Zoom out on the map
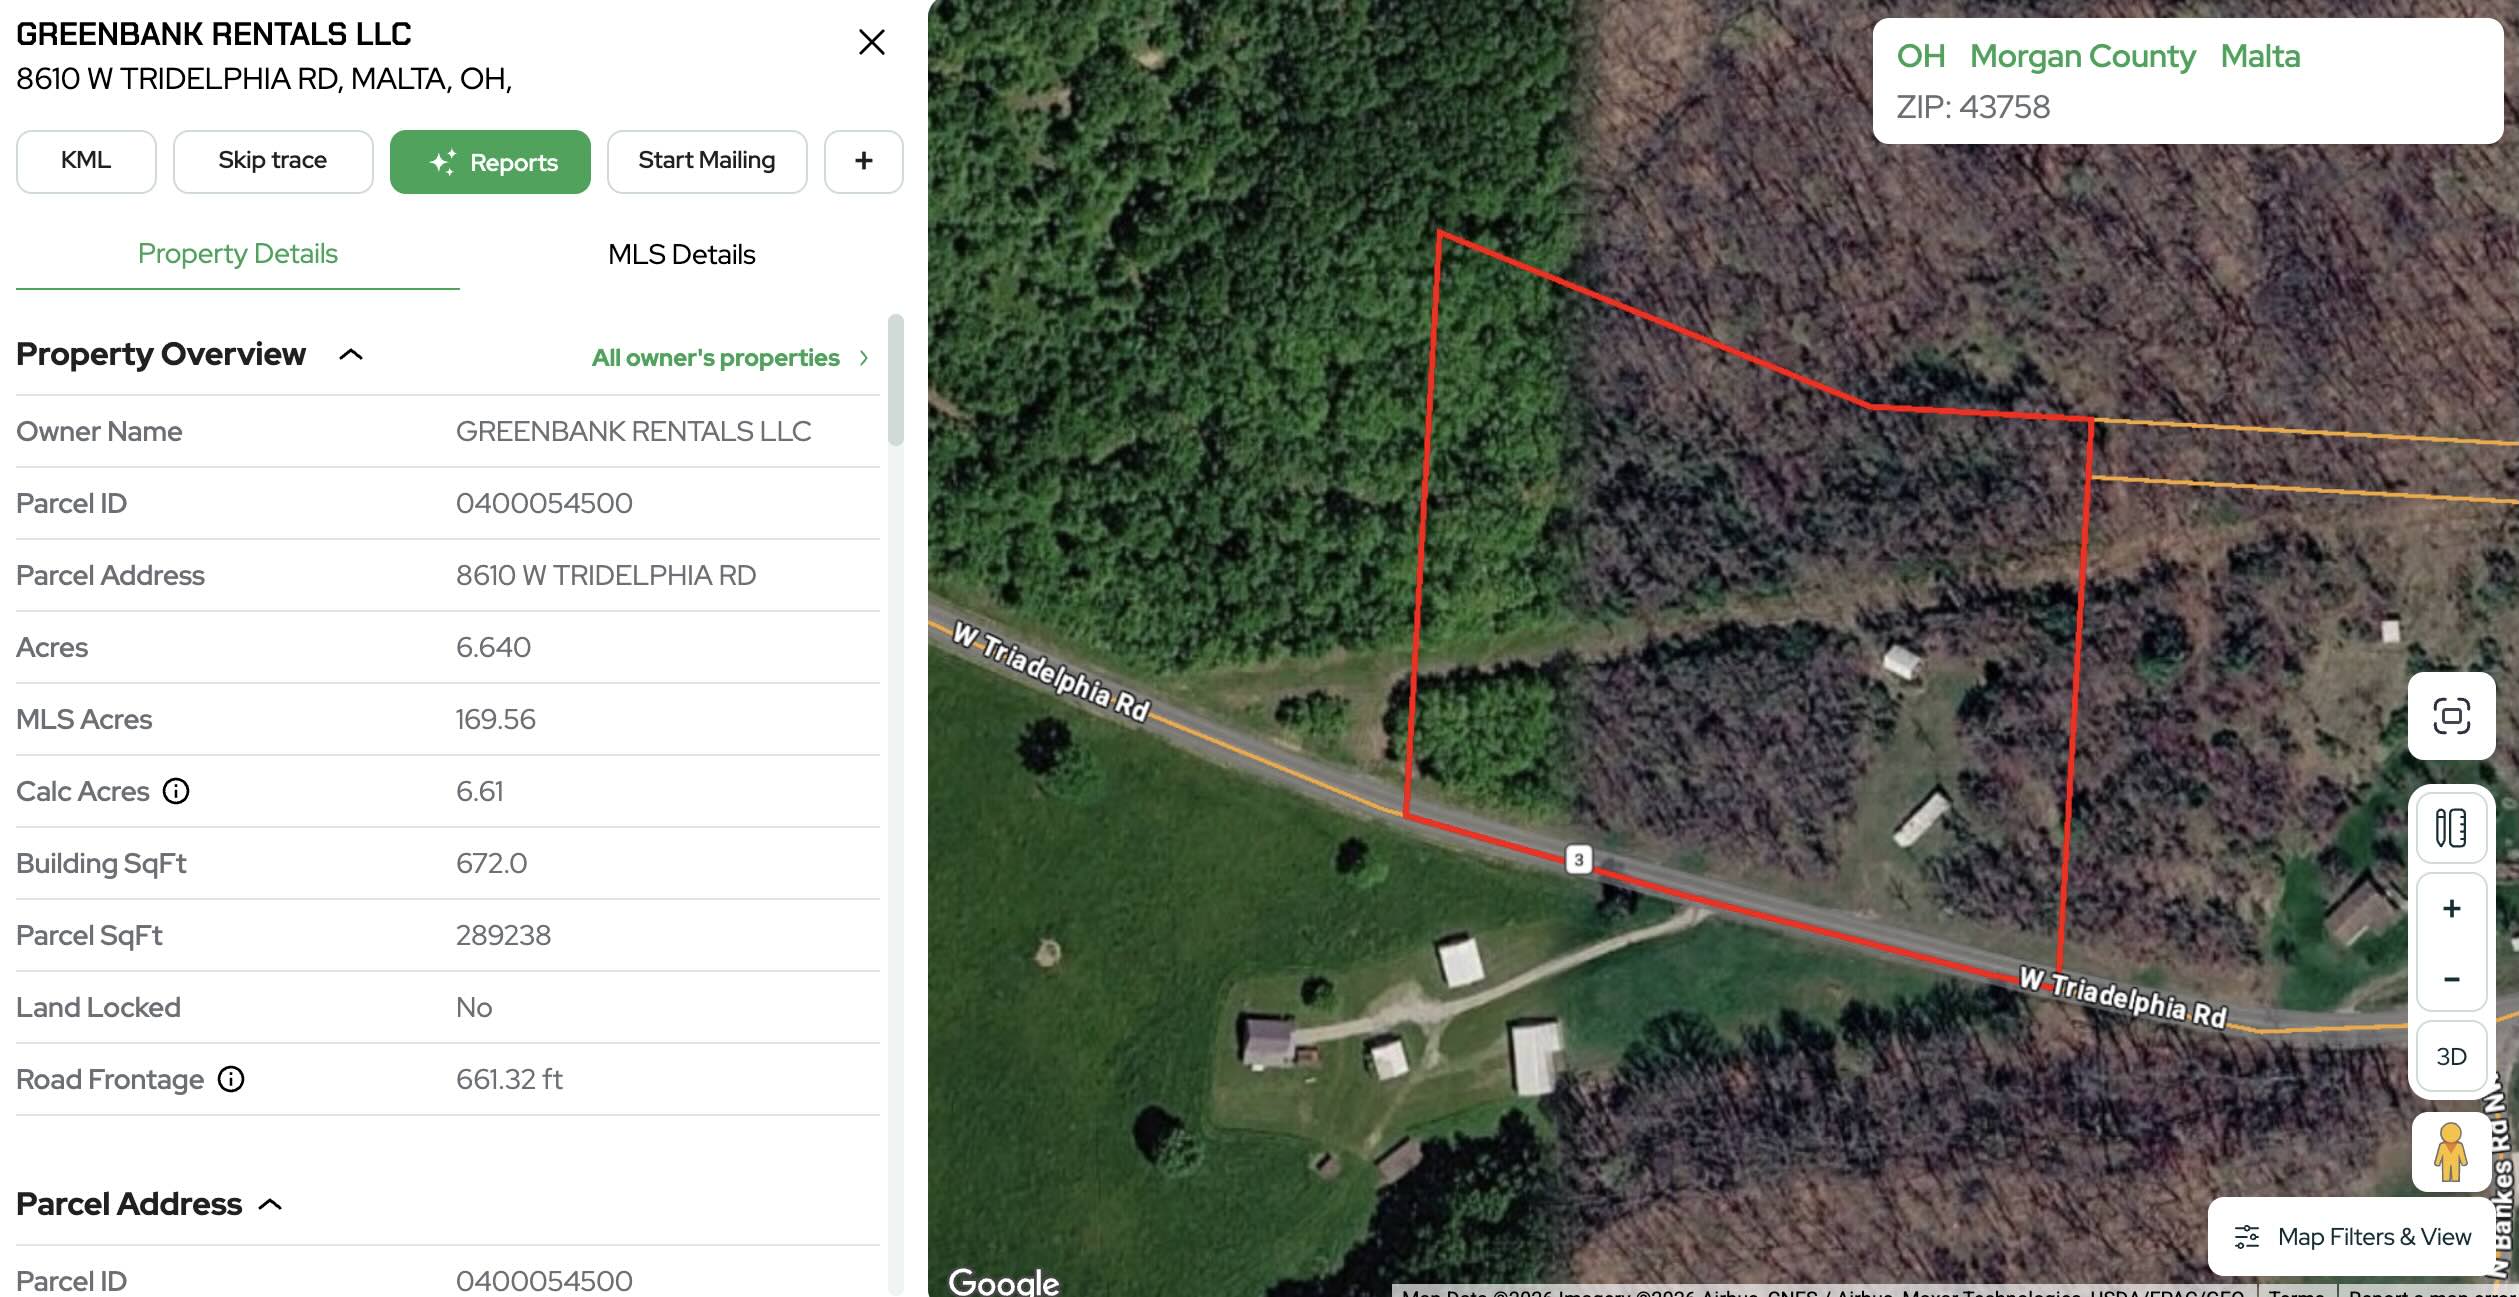This screenshot has height=1297, width=2519. [x=2451, y=979]
